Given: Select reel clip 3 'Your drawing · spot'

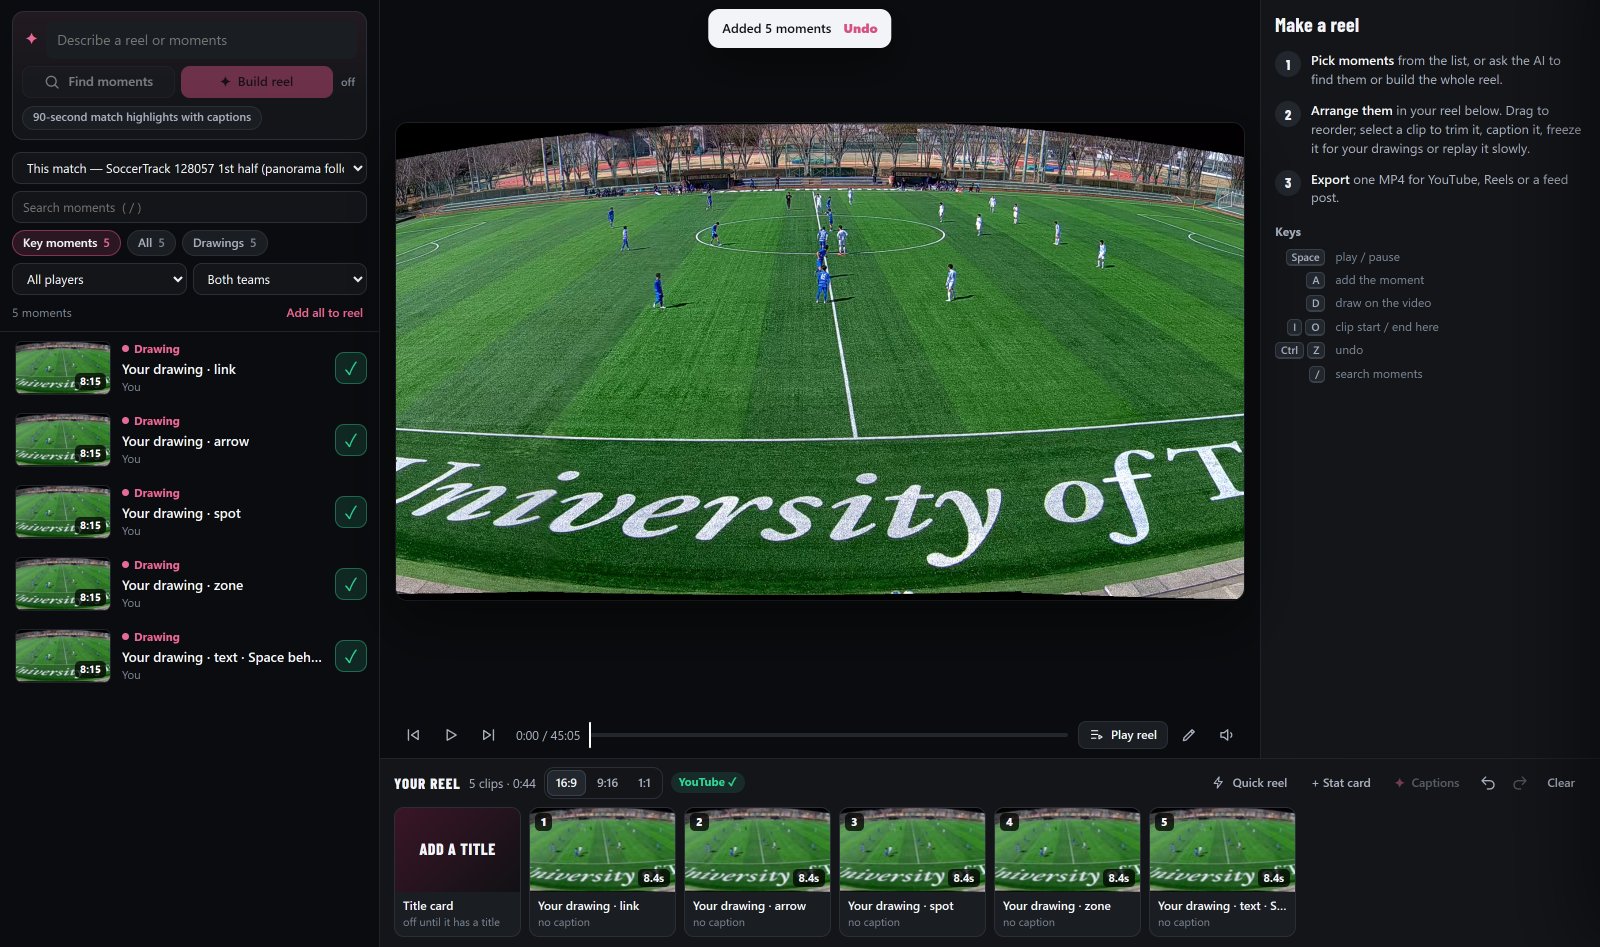Looking at the screenshot, I should [x=912, y=872].
